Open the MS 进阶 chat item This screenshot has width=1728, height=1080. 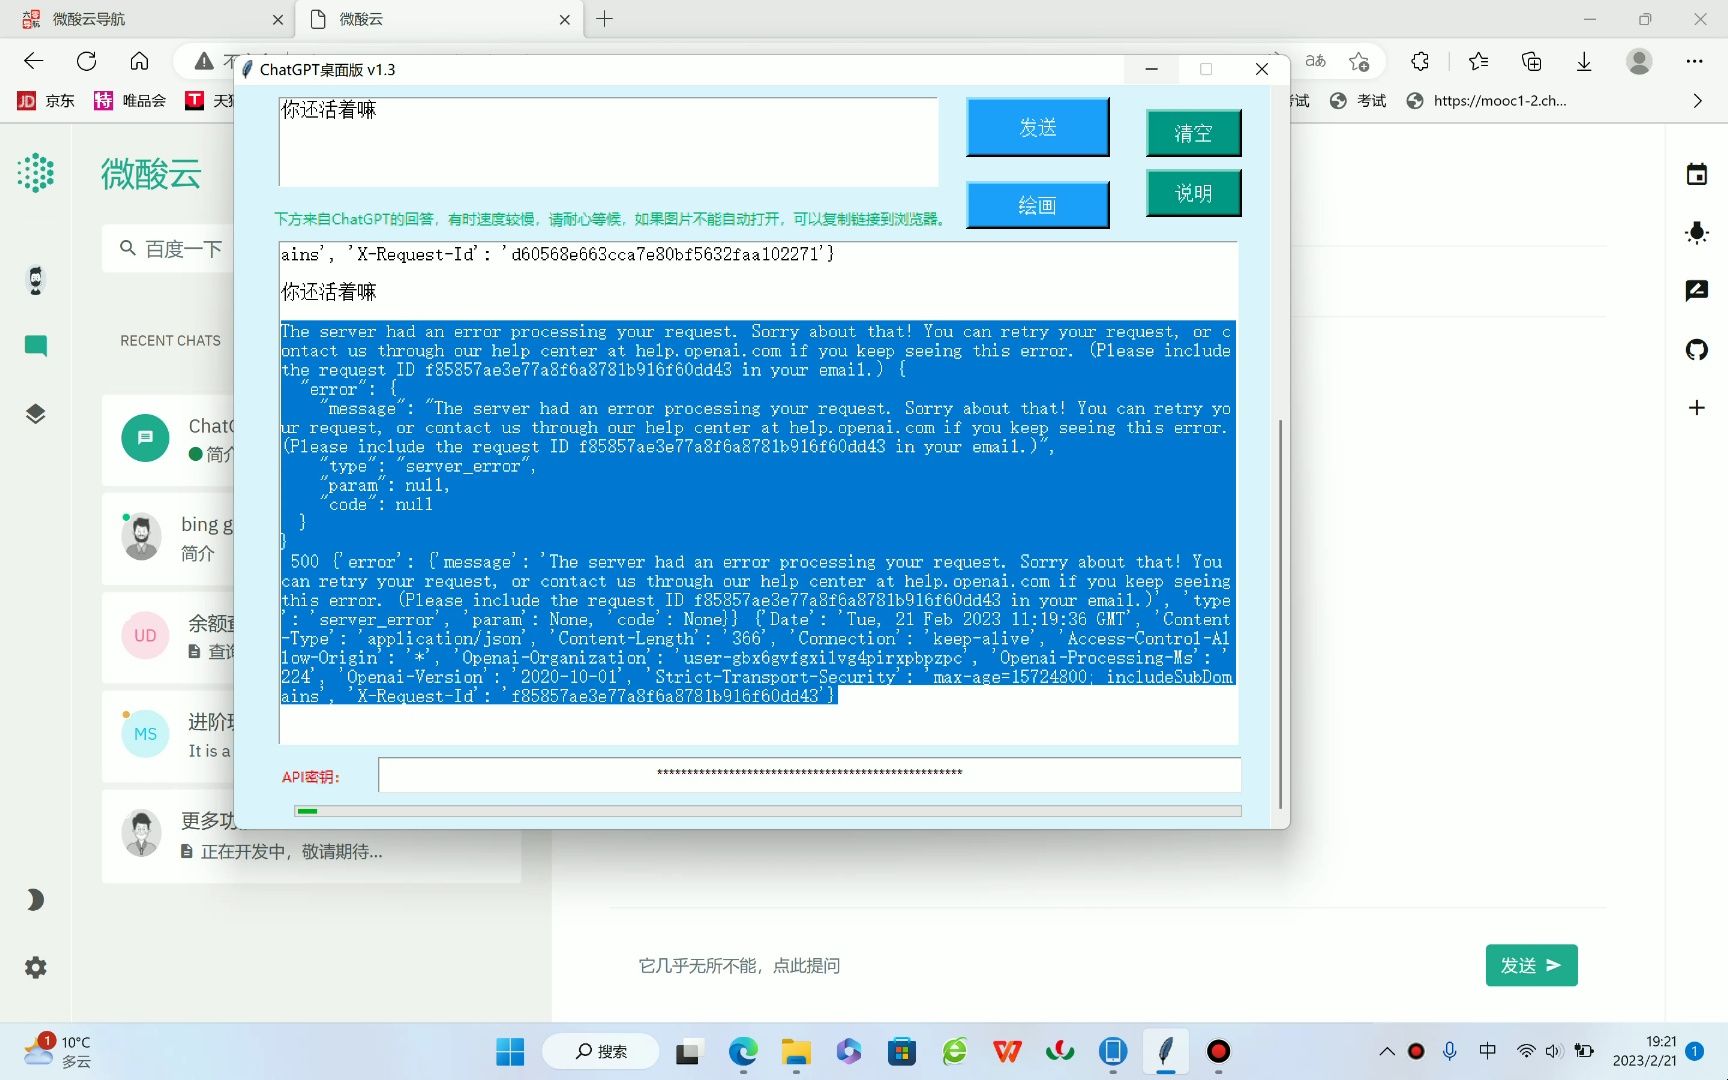170,736
